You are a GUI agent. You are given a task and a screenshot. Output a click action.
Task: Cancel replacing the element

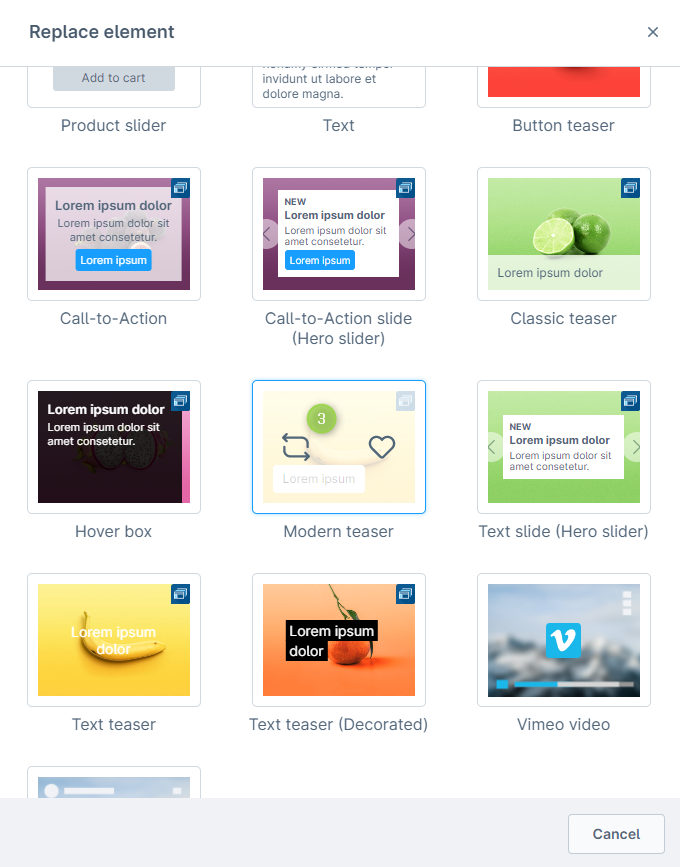coord(616,834)
